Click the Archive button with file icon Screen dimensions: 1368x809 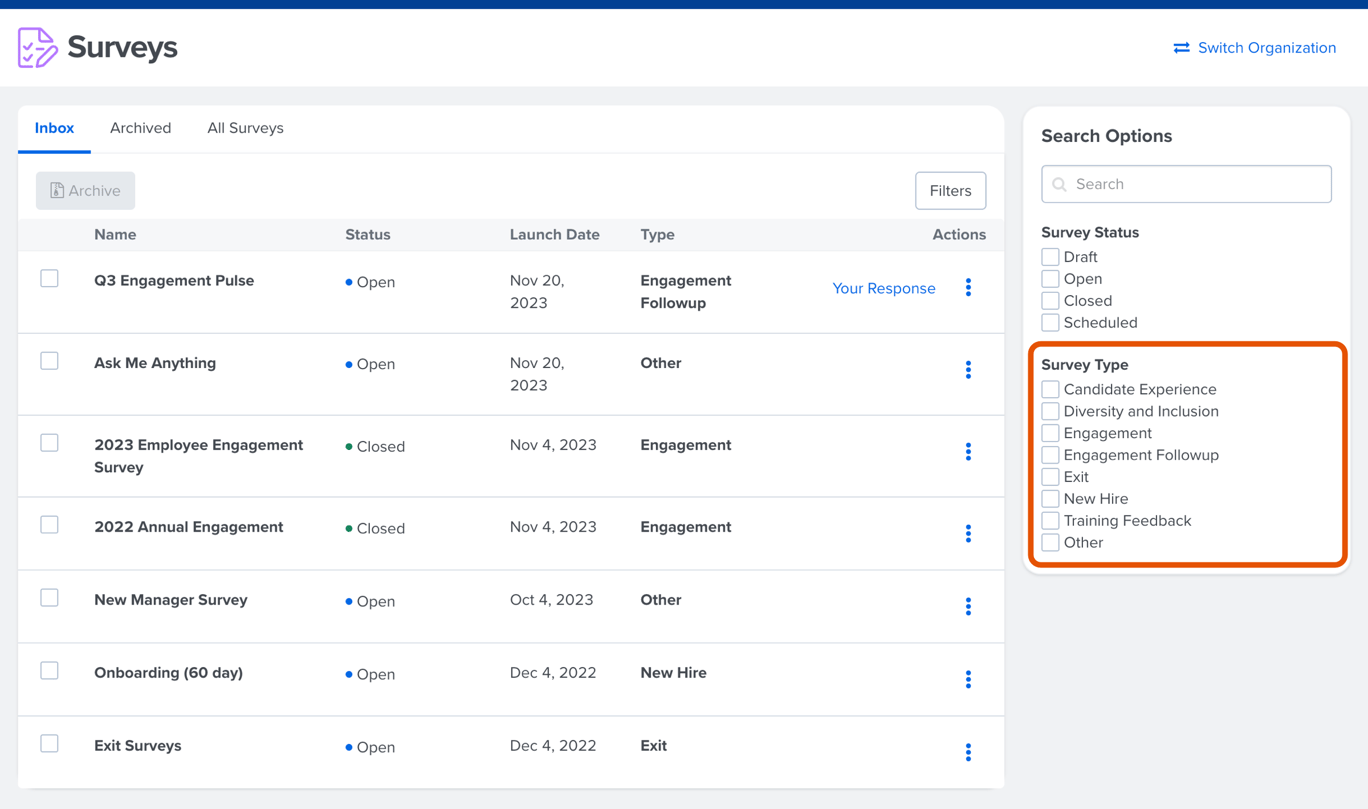[86, 191]
